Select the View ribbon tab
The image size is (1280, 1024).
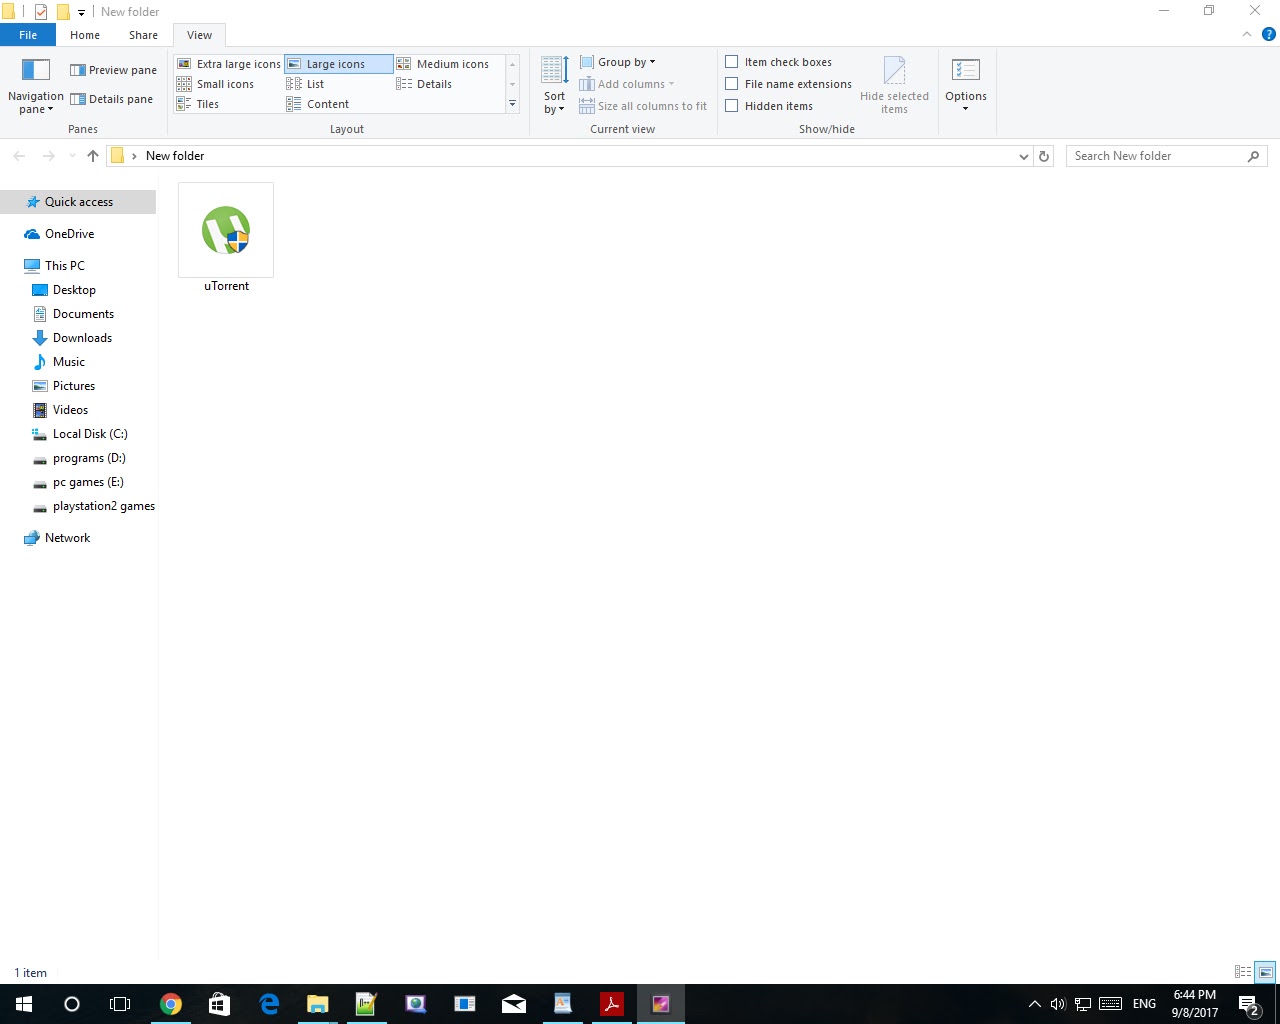pyautogui.click(x=199, y=35)
